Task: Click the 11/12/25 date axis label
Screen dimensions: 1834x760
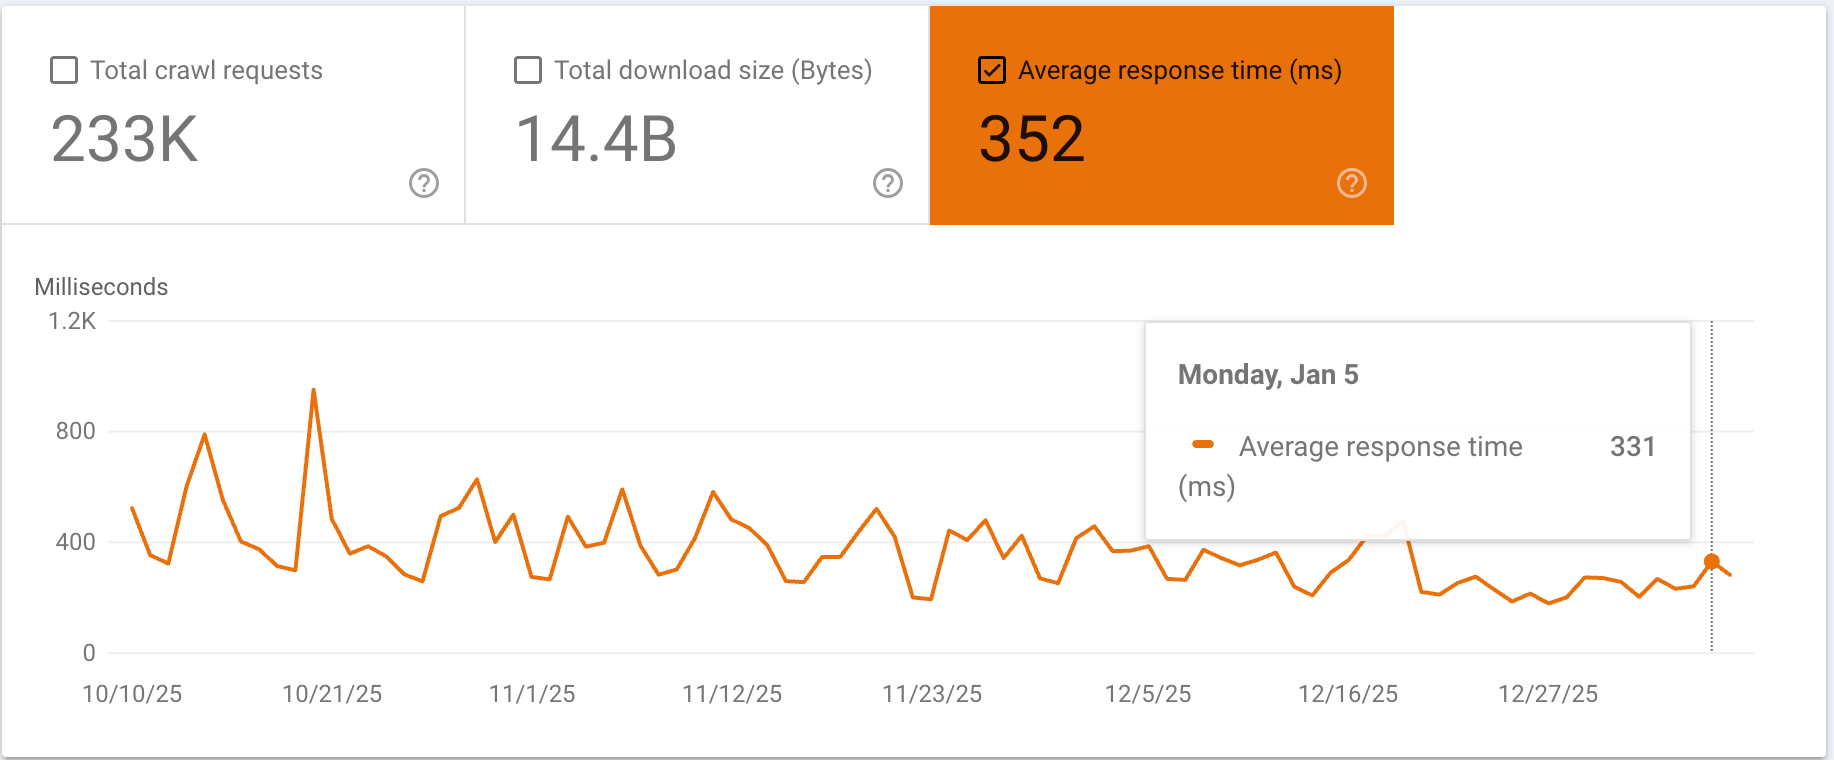Action: pyautogui.click(x=732, y=694)
